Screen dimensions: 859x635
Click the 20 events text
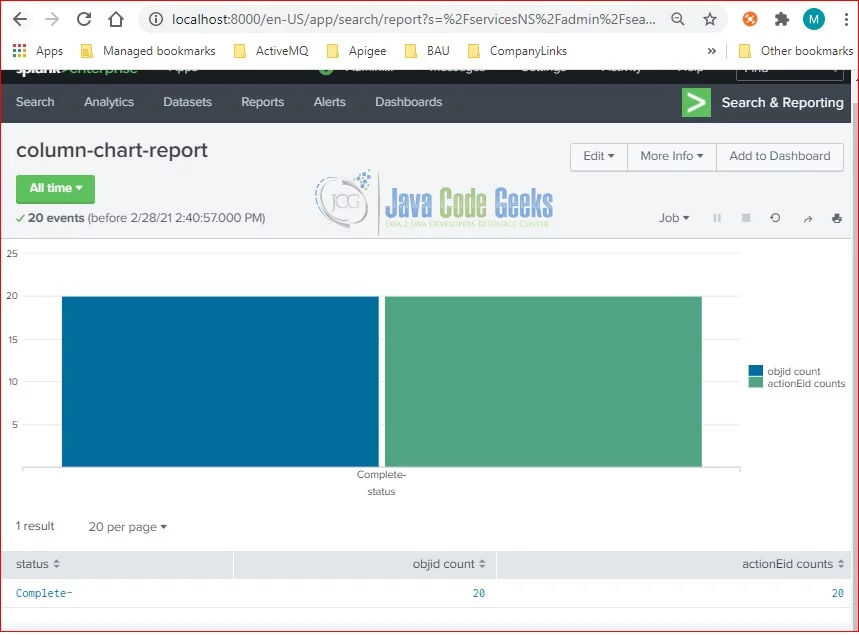pos(56,218)
